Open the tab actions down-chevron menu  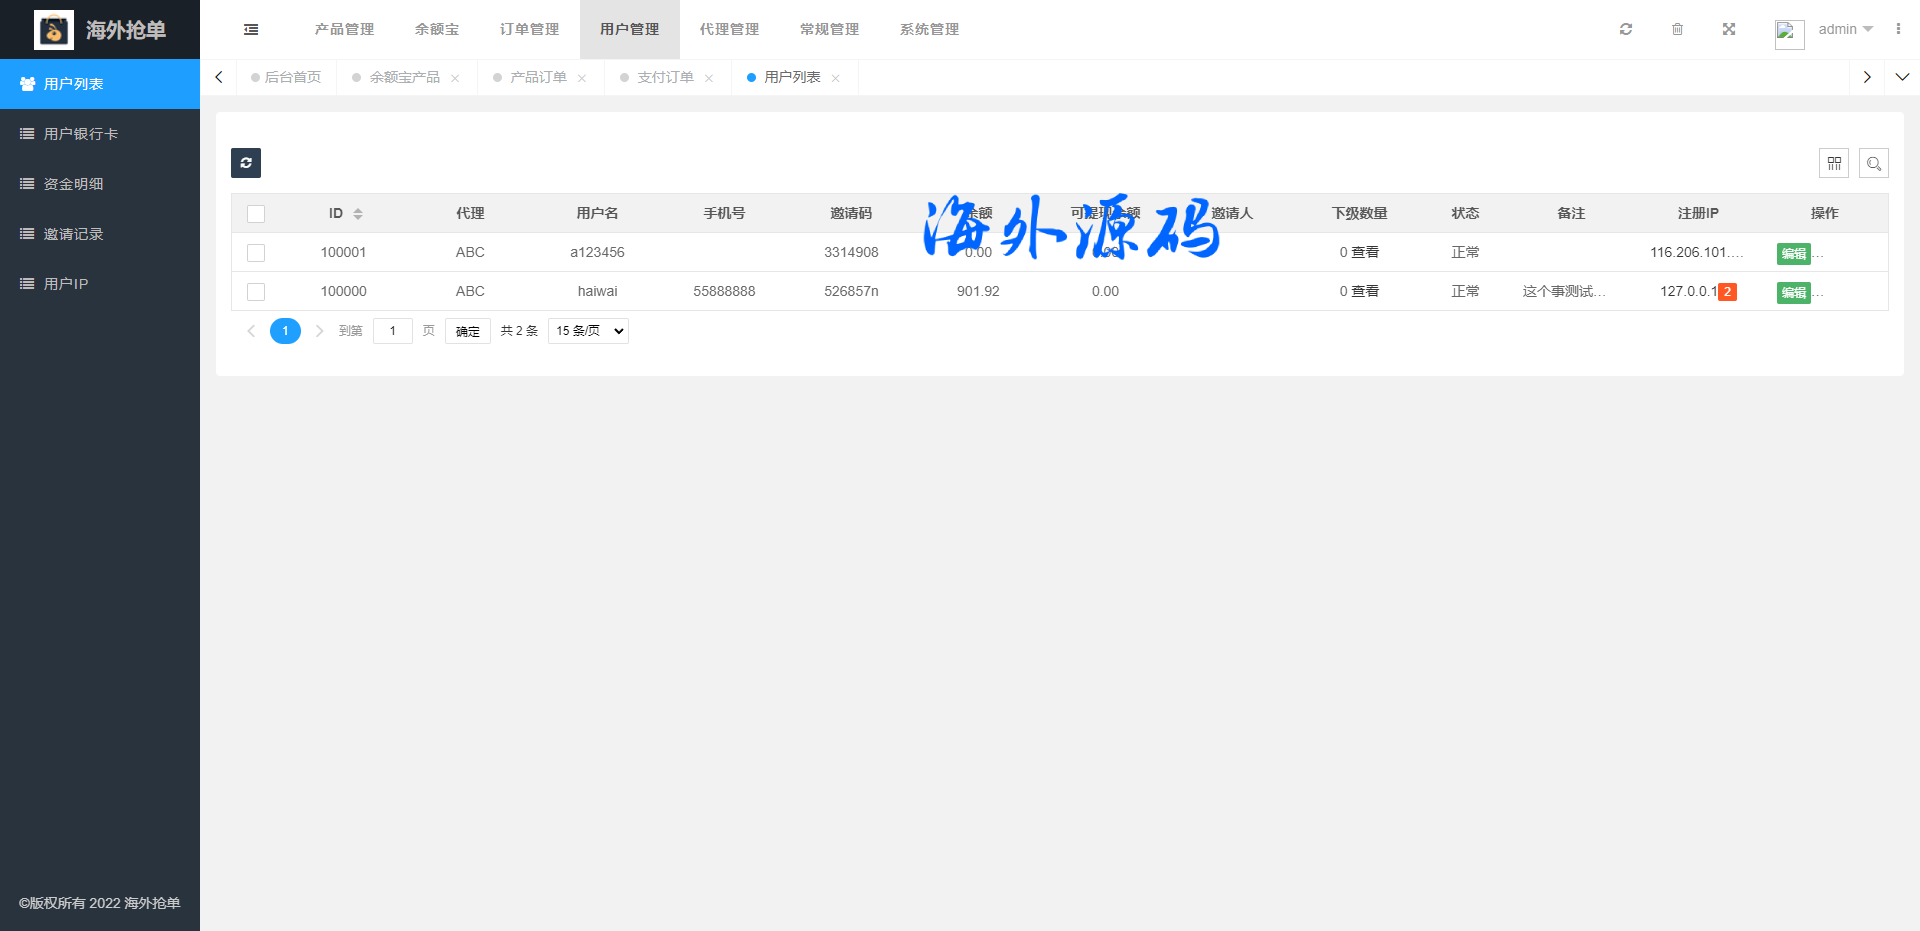[1902, 77]
